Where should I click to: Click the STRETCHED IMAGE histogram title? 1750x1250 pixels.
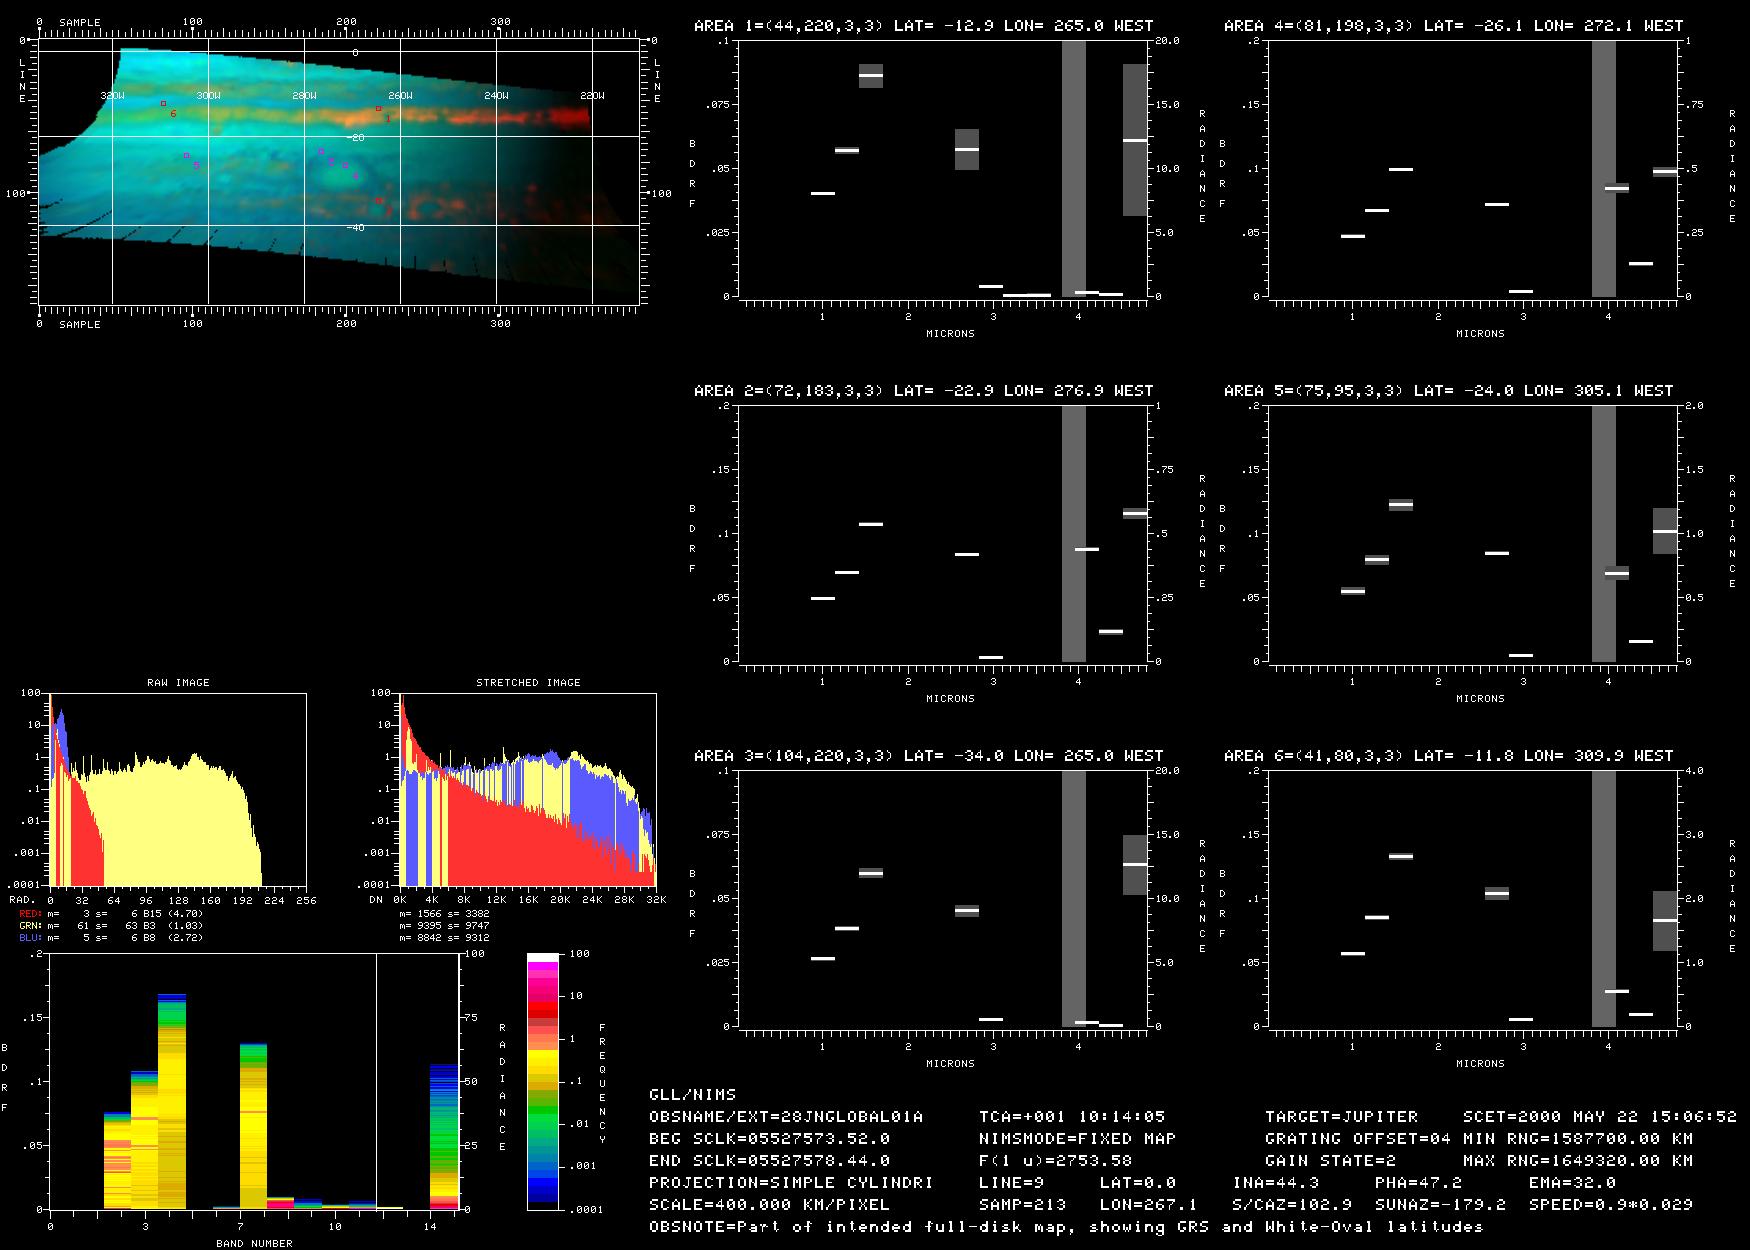point(528,682)
